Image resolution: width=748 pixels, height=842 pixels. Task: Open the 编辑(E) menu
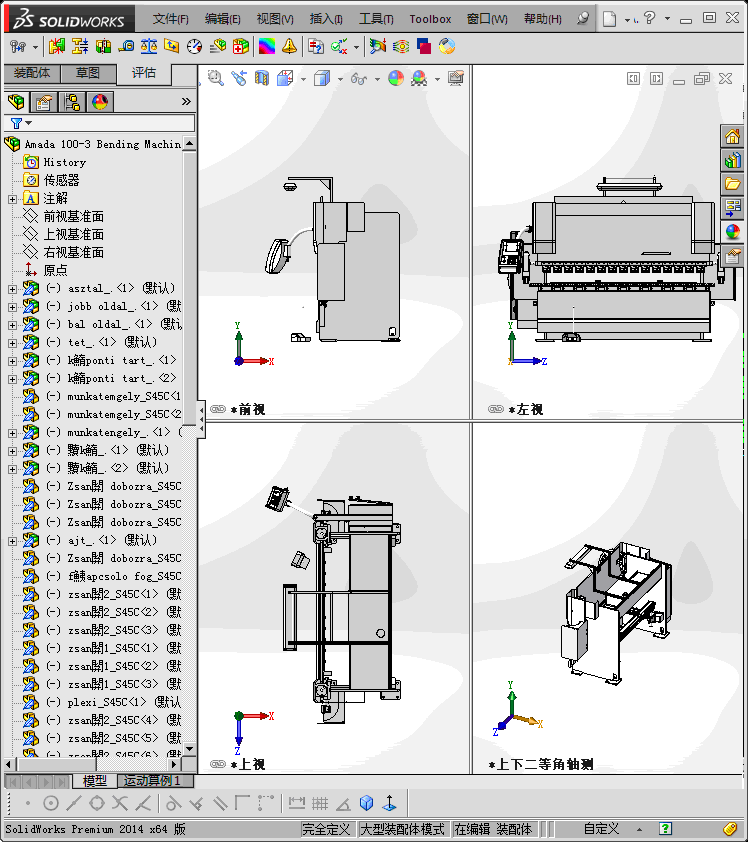(222, 19)
